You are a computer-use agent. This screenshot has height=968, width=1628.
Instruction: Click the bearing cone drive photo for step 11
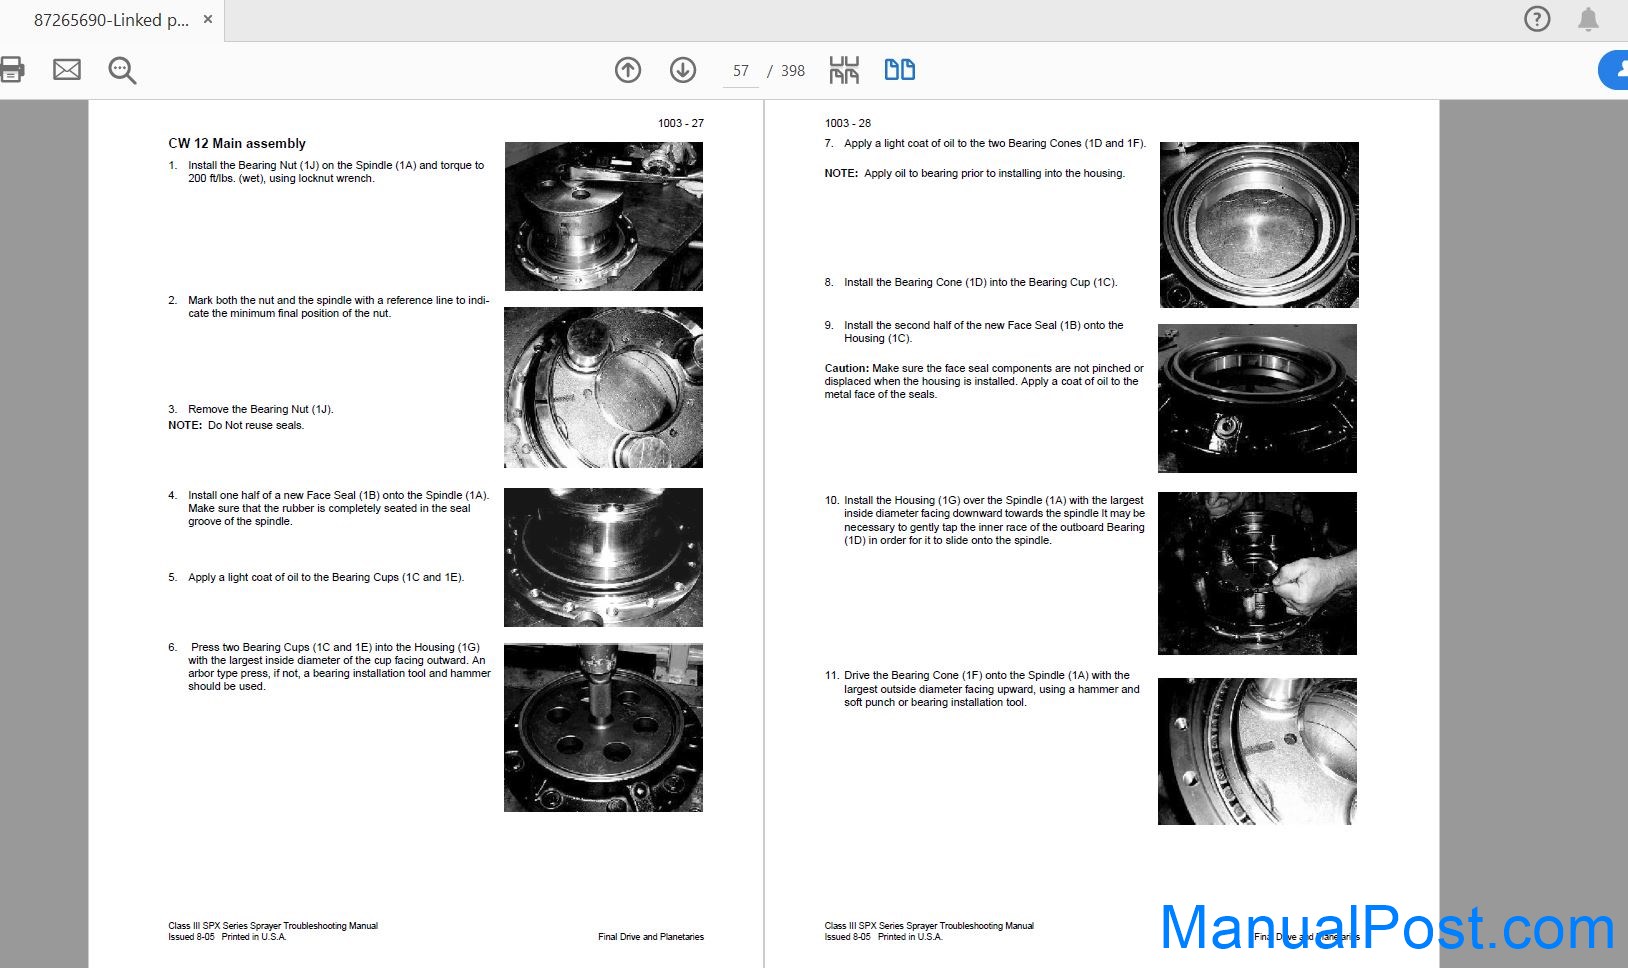(1258, 751)
